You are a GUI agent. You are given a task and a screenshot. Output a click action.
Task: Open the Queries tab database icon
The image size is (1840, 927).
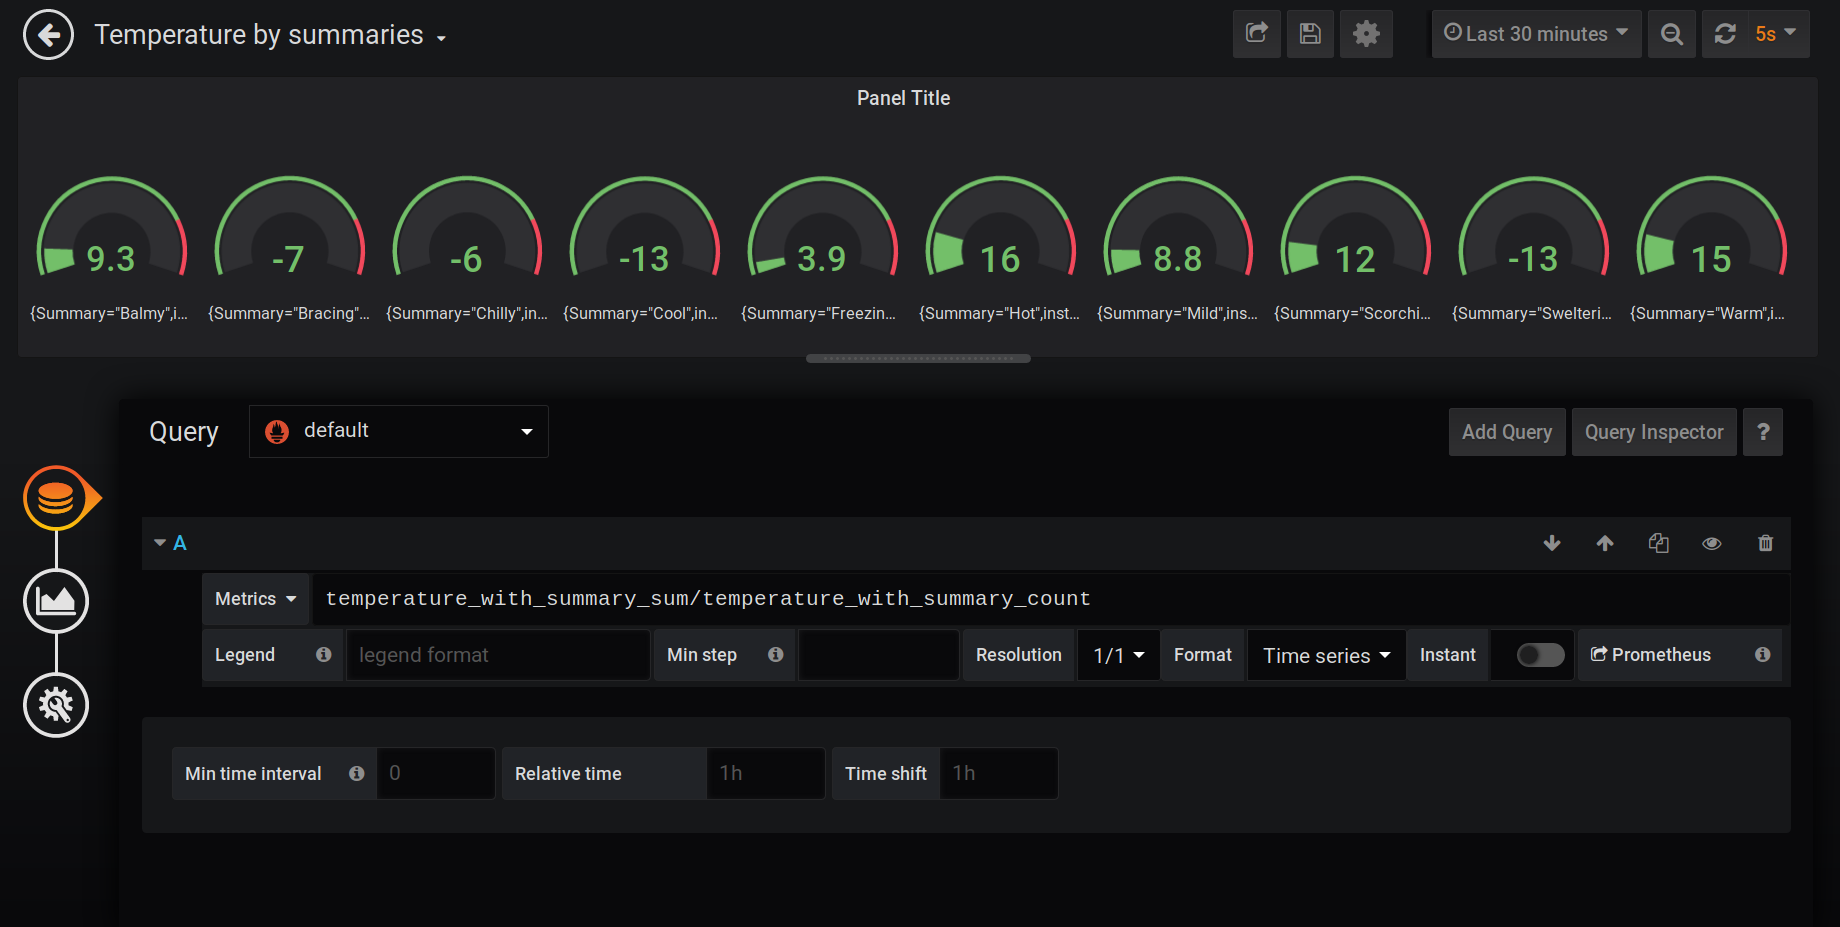[56, 498]
